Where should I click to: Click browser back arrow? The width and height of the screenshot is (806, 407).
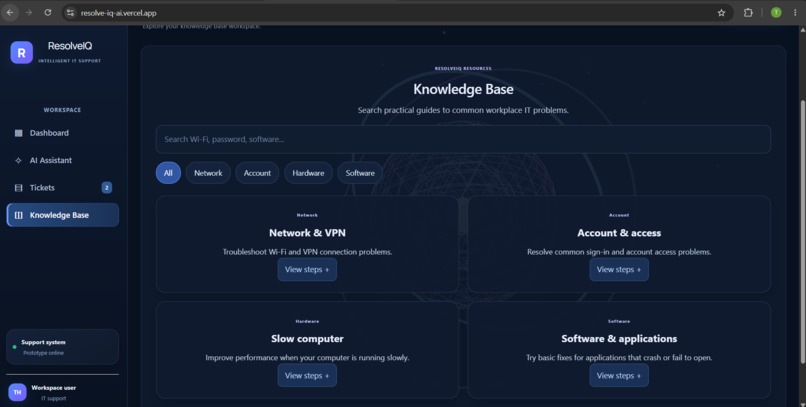pos(10,12)
